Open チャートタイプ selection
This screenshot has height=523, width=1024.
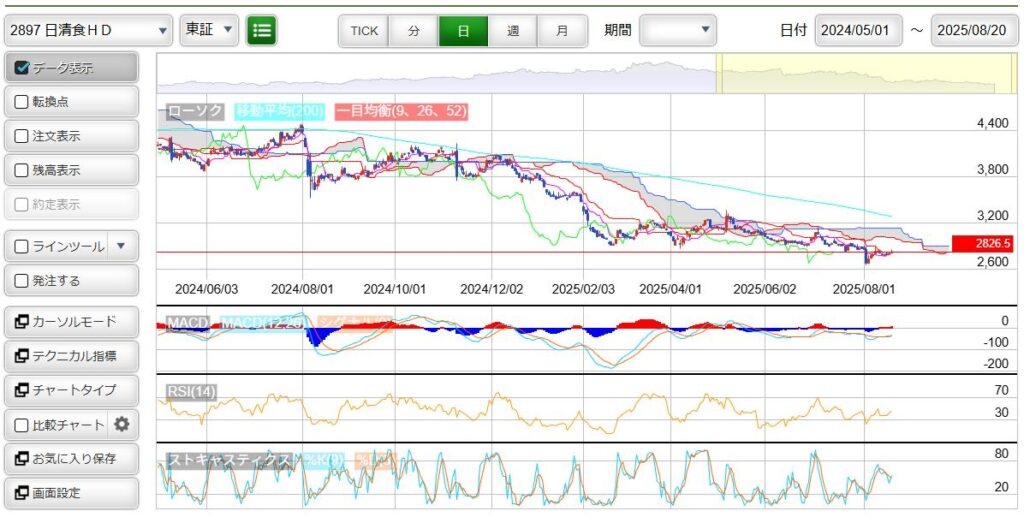click(x=70, y=390)
